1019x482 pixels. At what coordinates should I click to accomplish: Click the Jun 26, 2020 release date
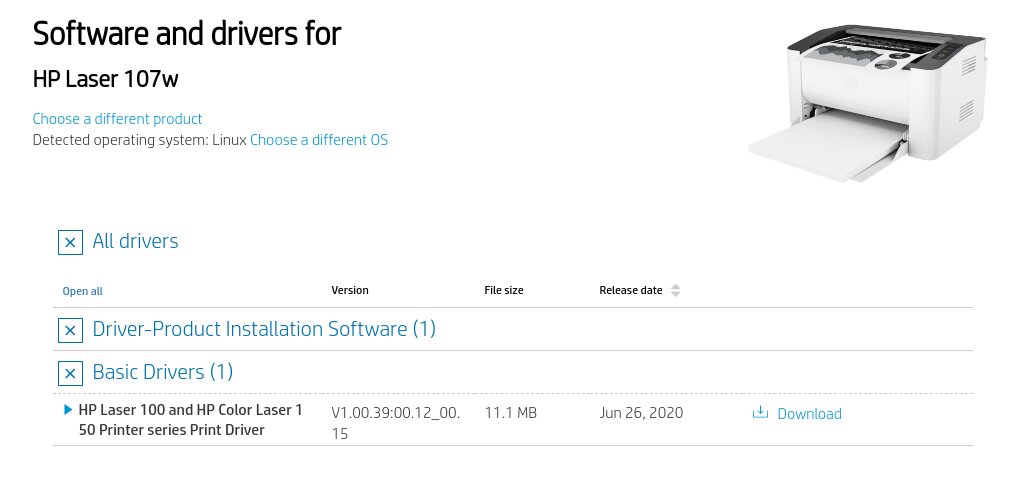tap(641, 413)
